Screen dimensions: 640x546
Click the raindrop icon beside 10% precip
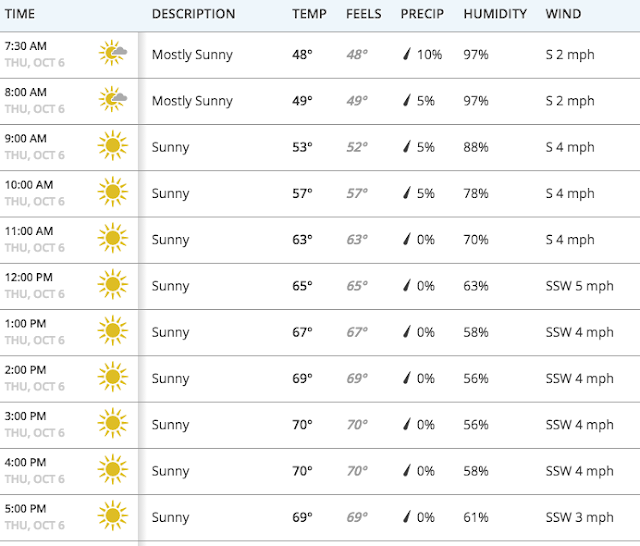[x=407, y=54]
